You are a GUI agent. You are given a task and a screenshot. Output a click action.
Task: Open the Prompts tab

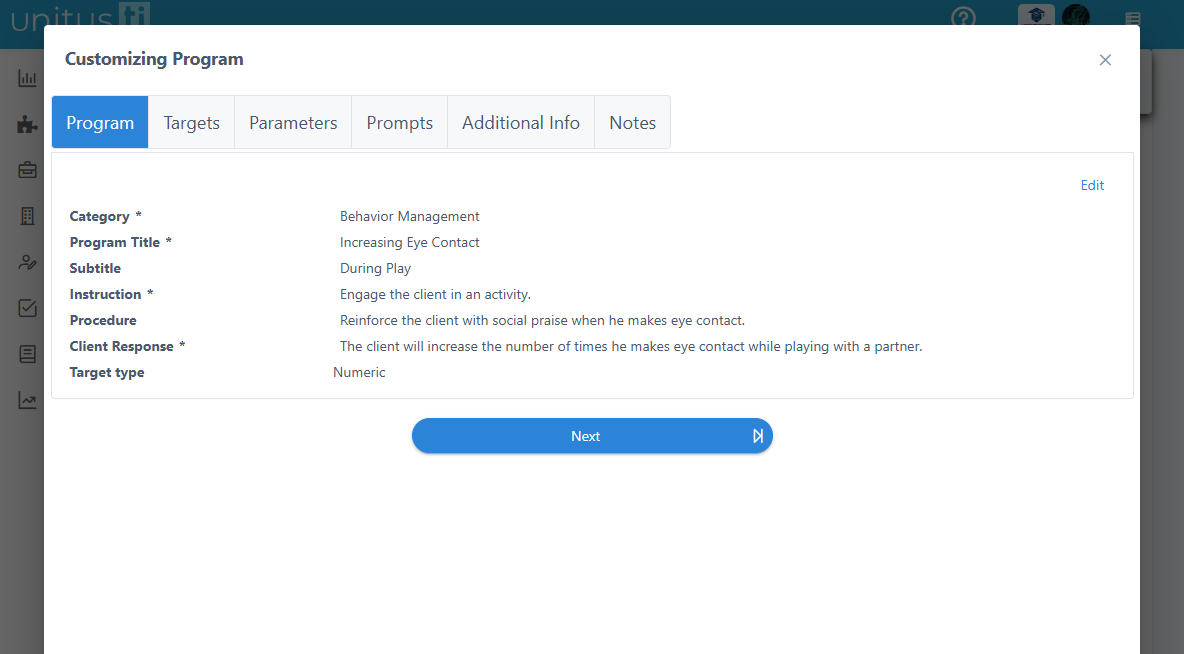pos(399,122)
